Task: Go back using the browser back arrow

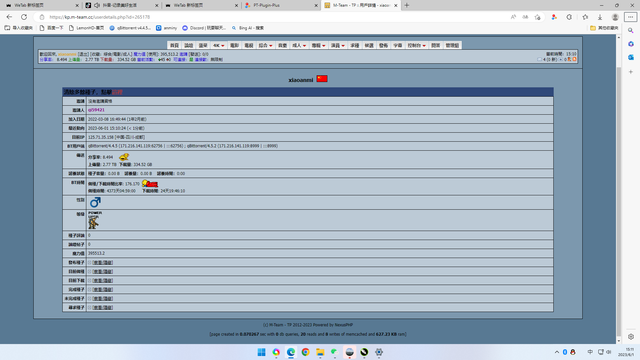Action: click(x=9, y=17)
